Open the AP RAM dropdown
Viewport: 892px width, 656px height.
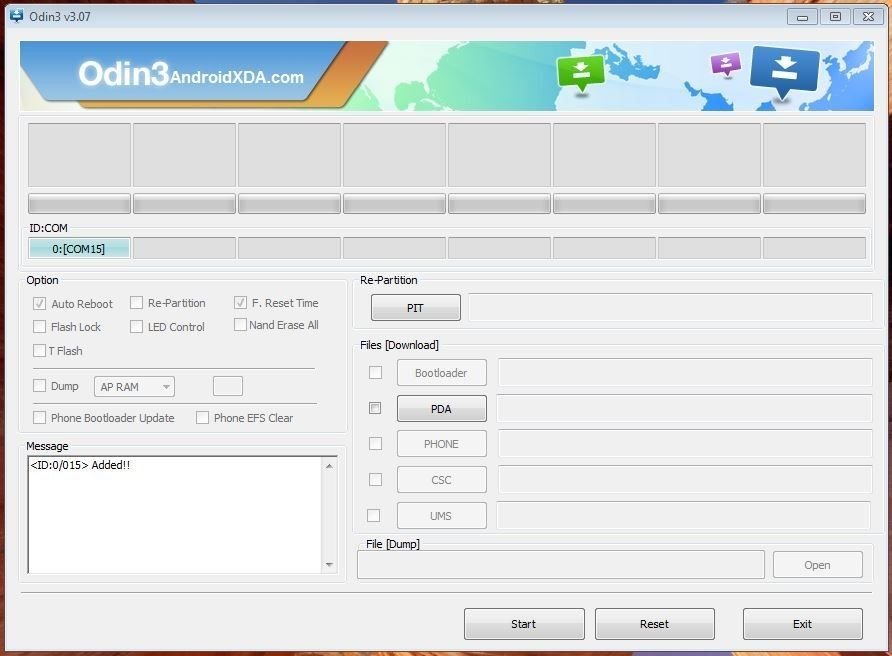134,387
